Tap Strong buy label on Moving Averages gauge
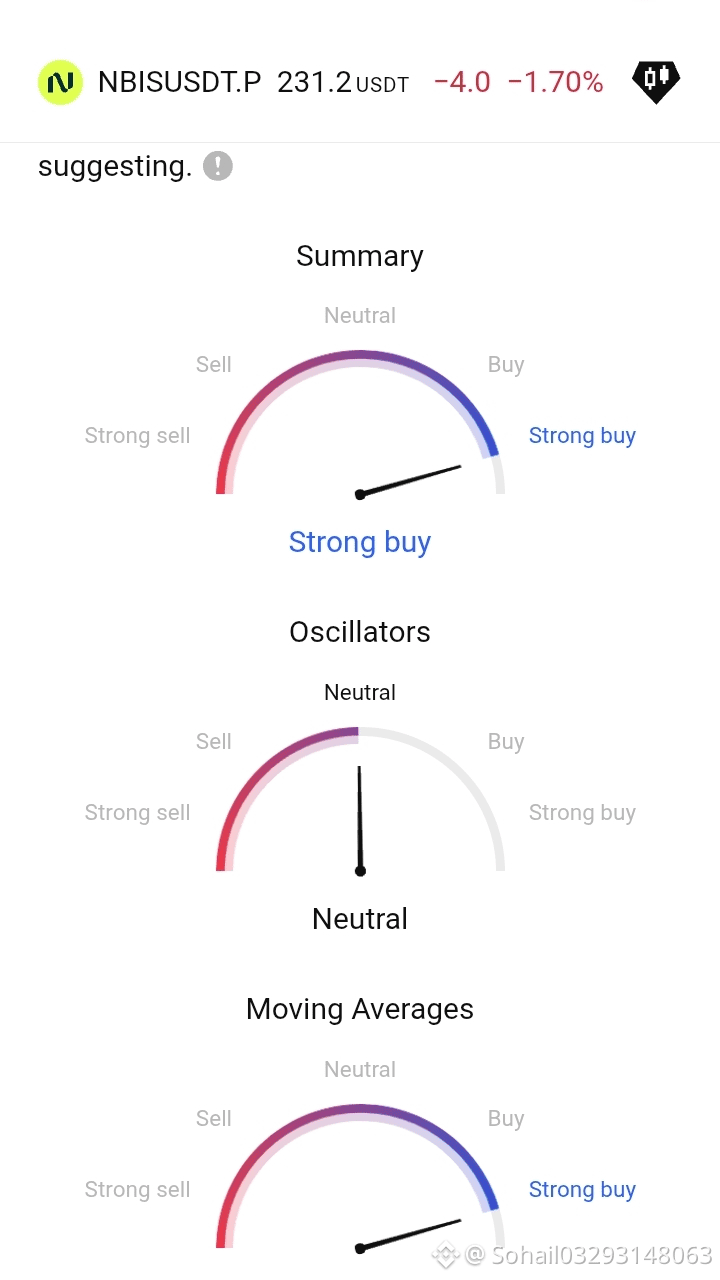Image resolution: width=720 pixels, height=1280 pixels. [582, 1190]
